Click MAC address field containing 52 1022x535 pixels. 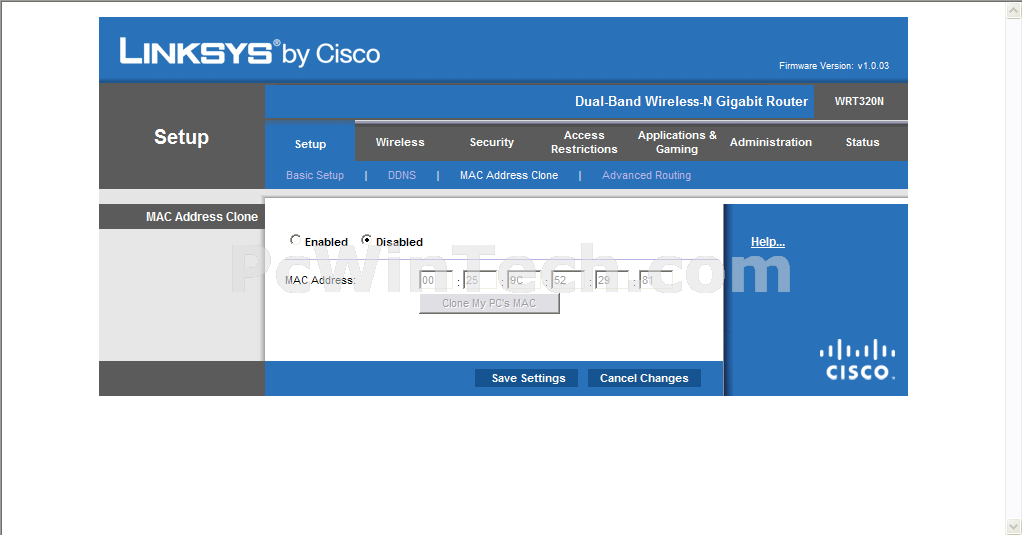tap(568, 280)
